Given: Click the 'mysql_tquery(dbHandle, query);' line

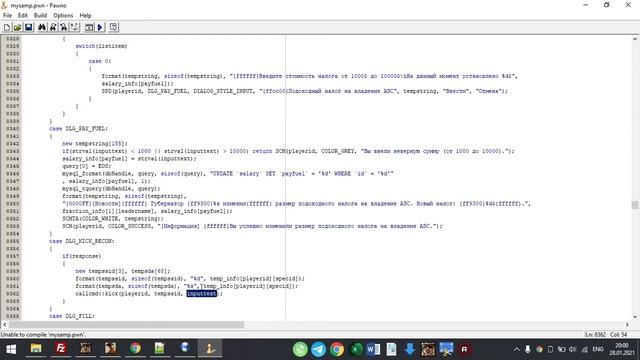Looking at the screenshot, I should pyautogui.click(x=111, y=189).
